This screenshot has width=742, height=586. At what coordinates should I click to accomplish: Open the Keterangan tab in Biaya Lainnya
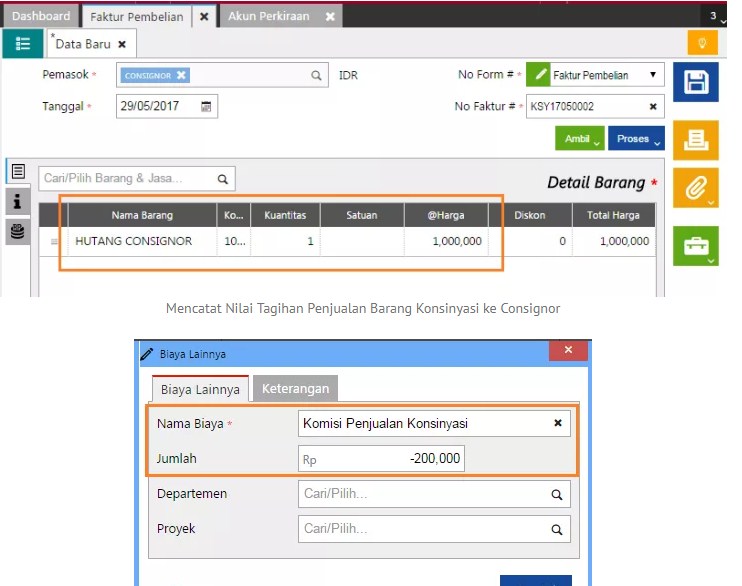tap(295, 389)
